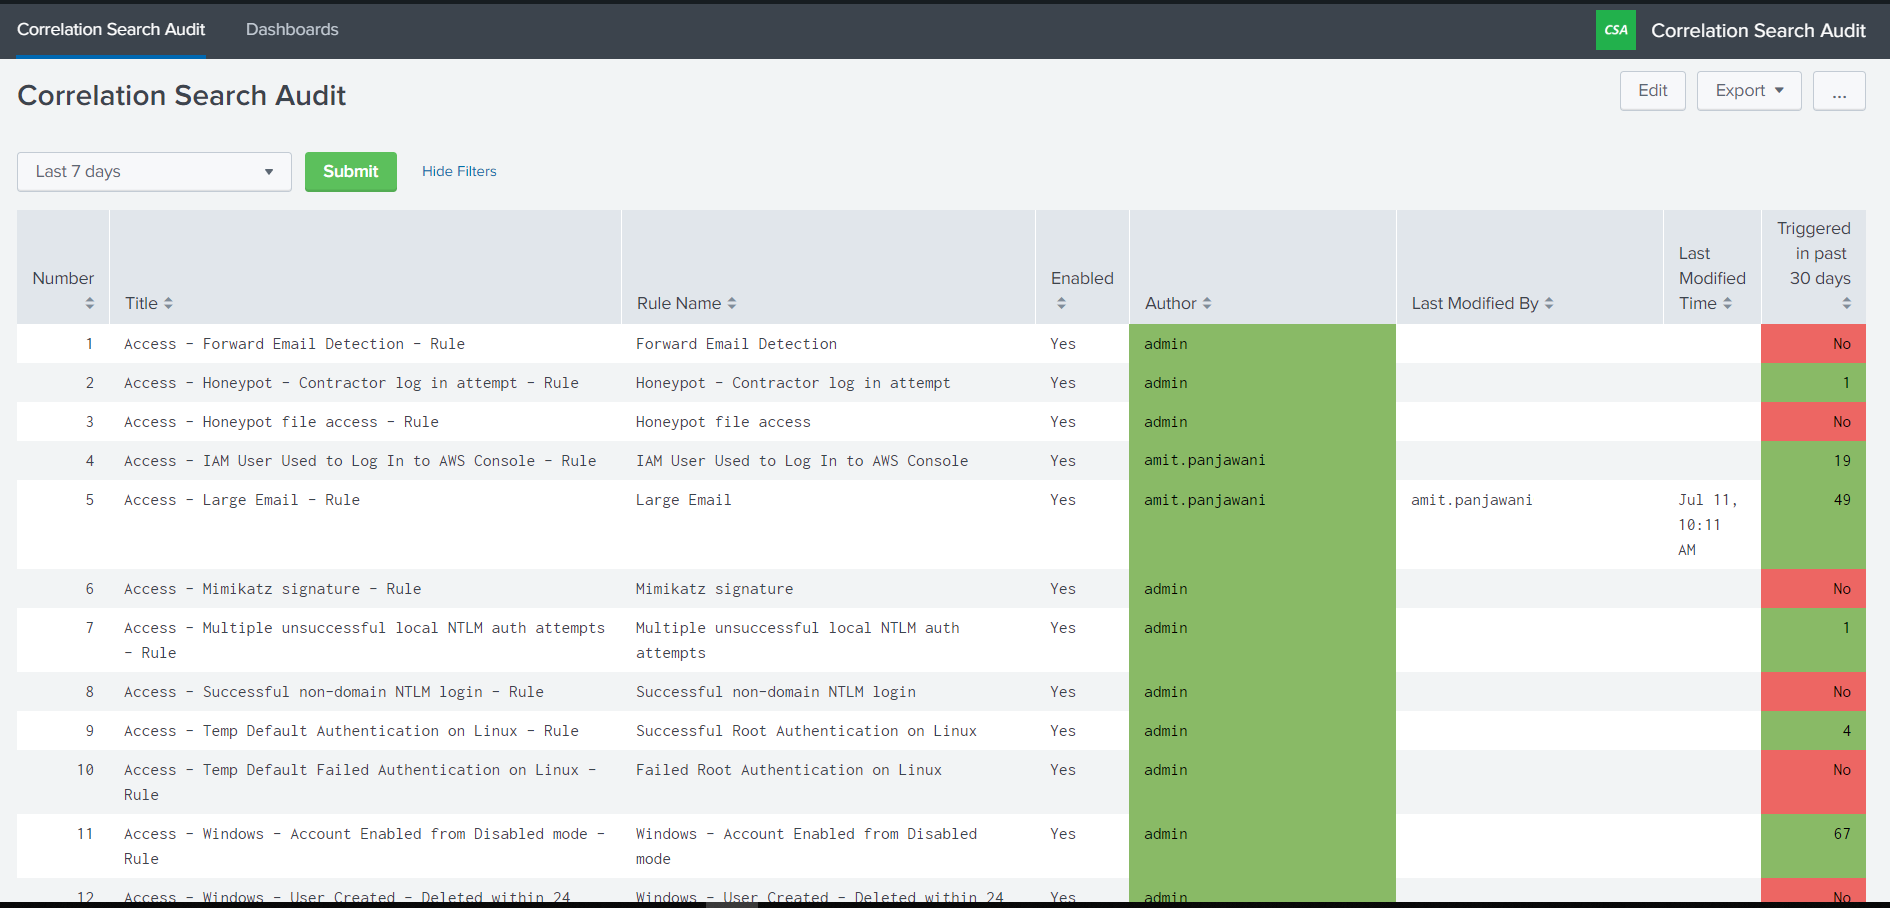Open the Export dropdown menu
Screen dimensions: 1890x908
[1749, 91]
